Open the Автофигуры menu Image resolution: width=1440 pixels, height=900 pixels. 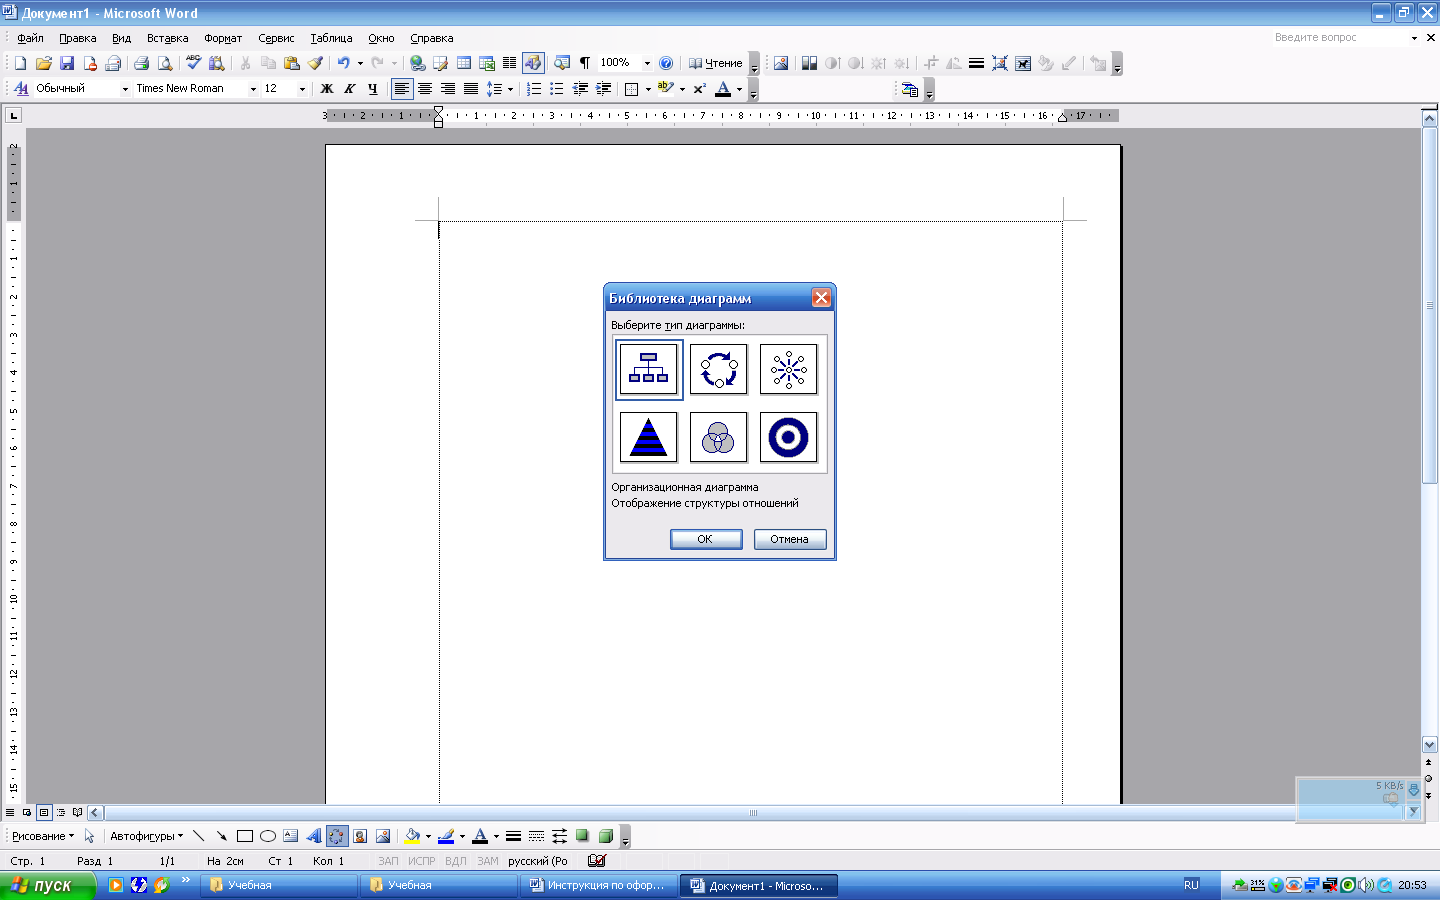146,836
